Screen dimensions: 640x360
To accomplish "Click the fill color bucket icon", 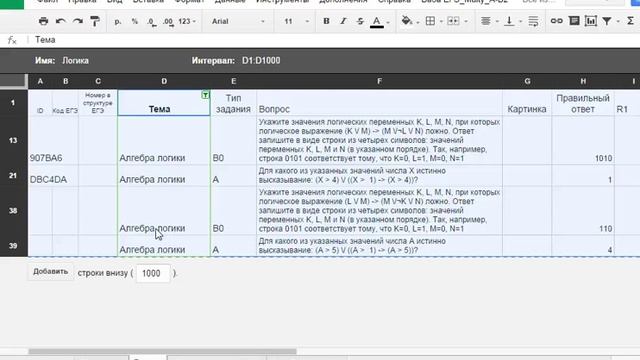I will [x=407, y=21].
